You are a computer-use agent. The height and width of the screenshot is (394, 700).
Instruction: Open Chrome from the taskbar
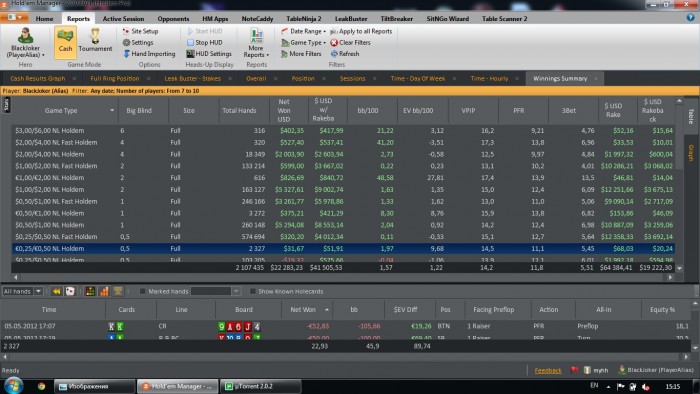pos(42,386)
